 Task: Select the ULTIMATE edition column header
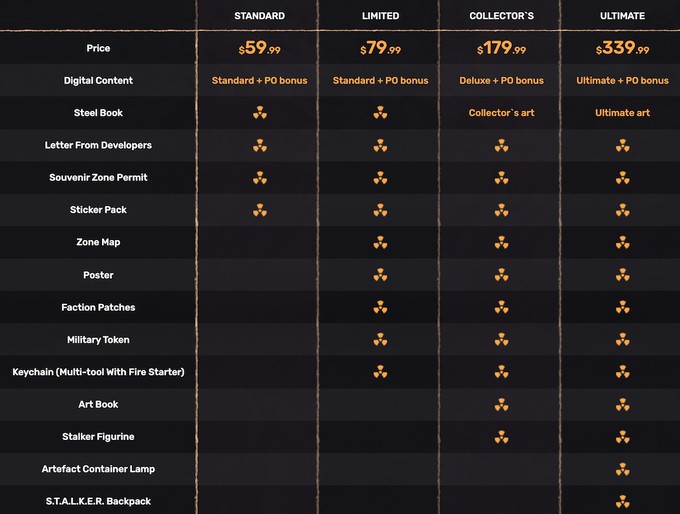(622, 16)
